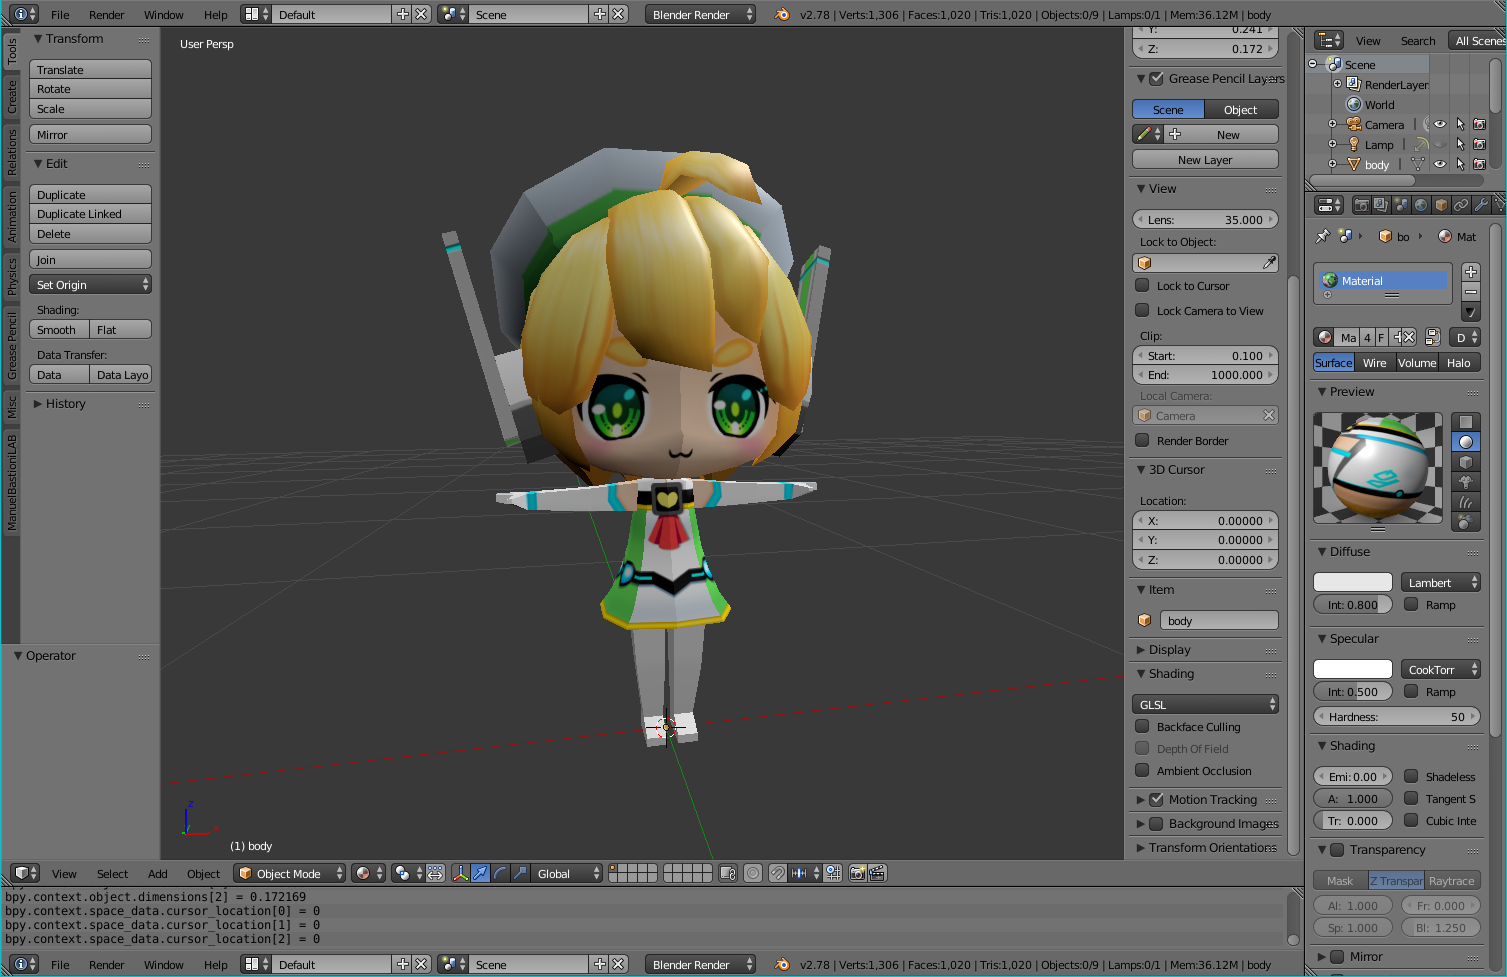The image size is (1507, 977).
Task: Select Wire material type tab
Action: coord(1375,363)
